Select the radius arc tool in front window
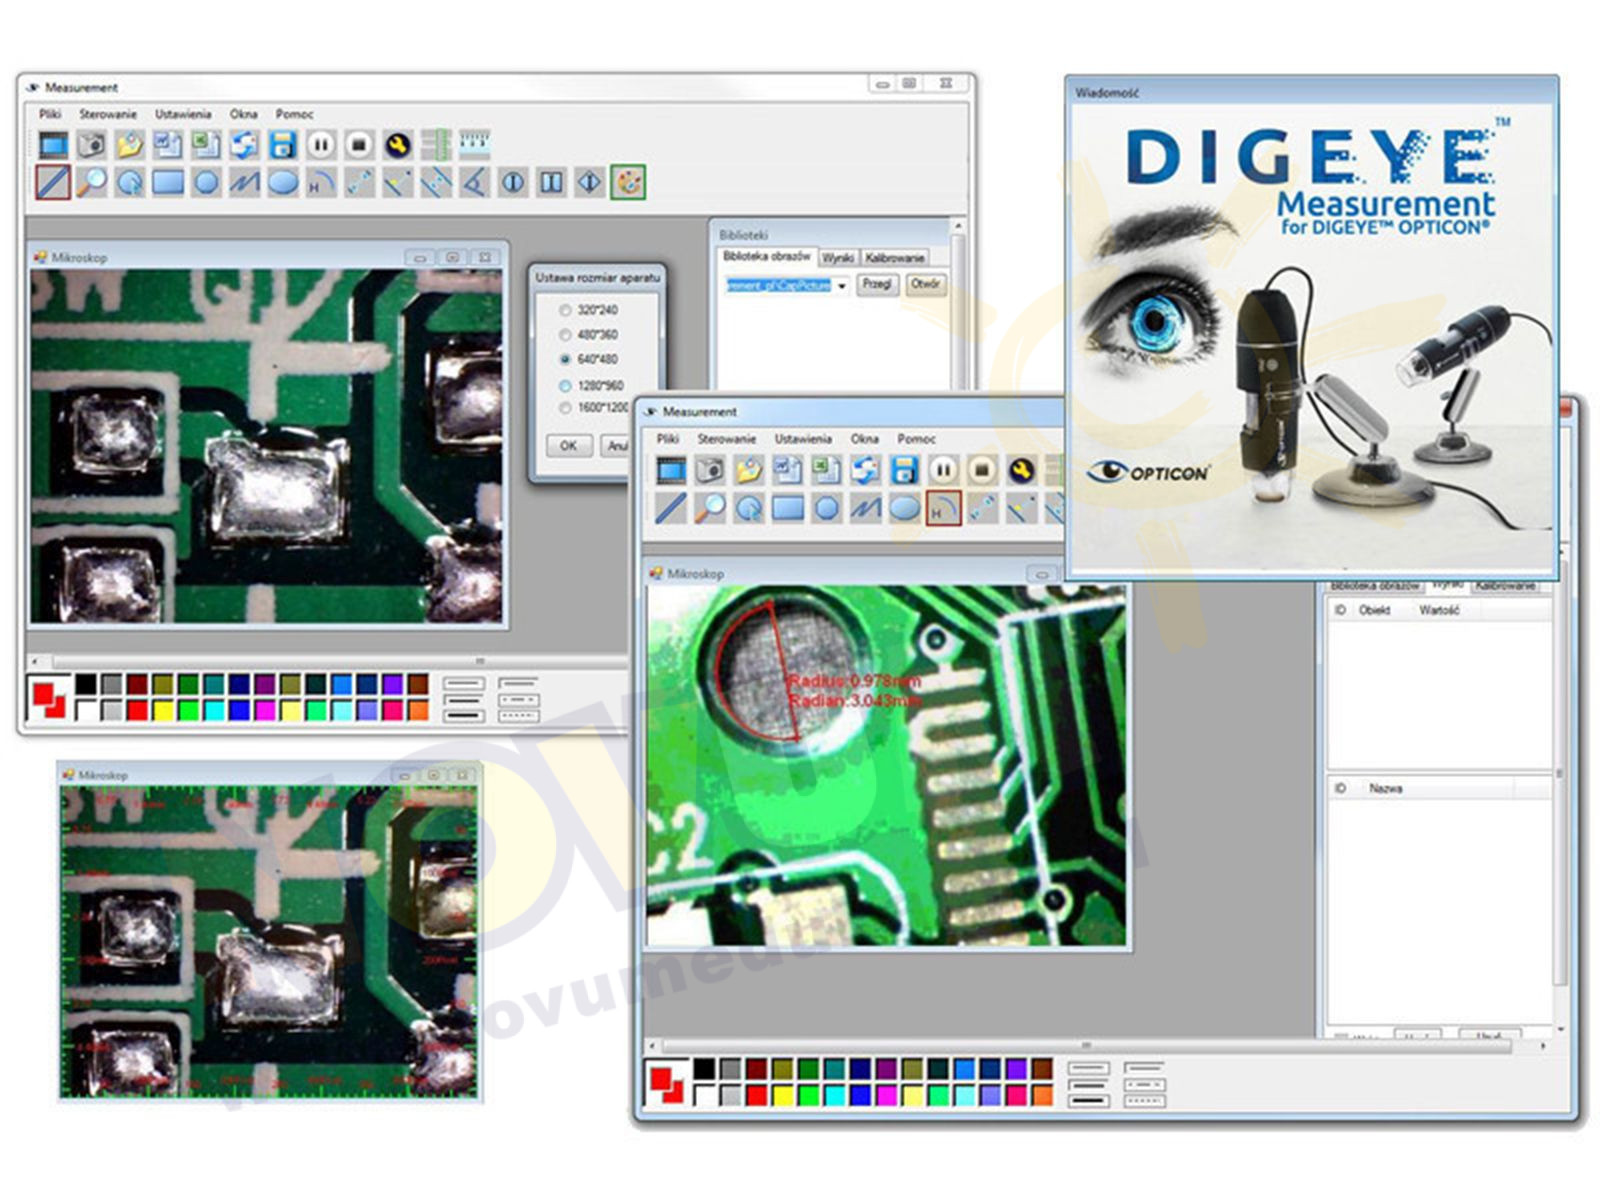Viewport: 1600px width, 1200px height. point(943,508)
